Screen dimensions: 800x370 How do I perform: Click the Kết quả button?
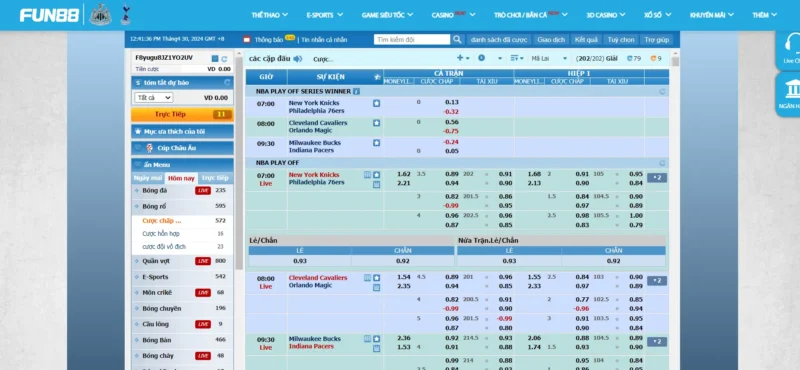(586, 39)
